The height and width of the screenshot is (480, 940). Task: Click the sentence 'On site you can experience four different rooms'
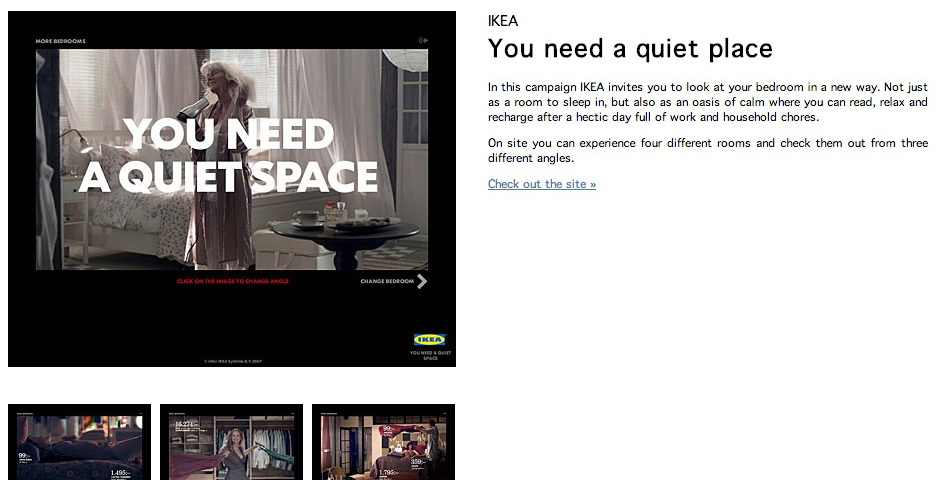pos(708,150)
